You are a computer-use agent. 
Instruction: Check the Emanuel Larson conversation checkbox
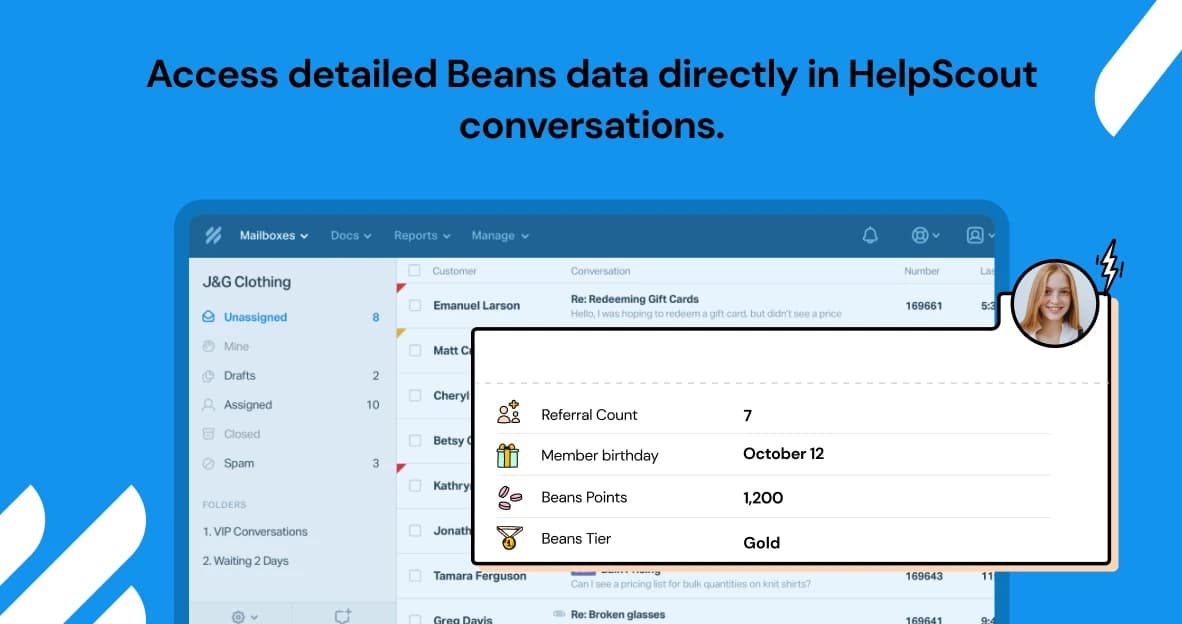coord(415,305)
